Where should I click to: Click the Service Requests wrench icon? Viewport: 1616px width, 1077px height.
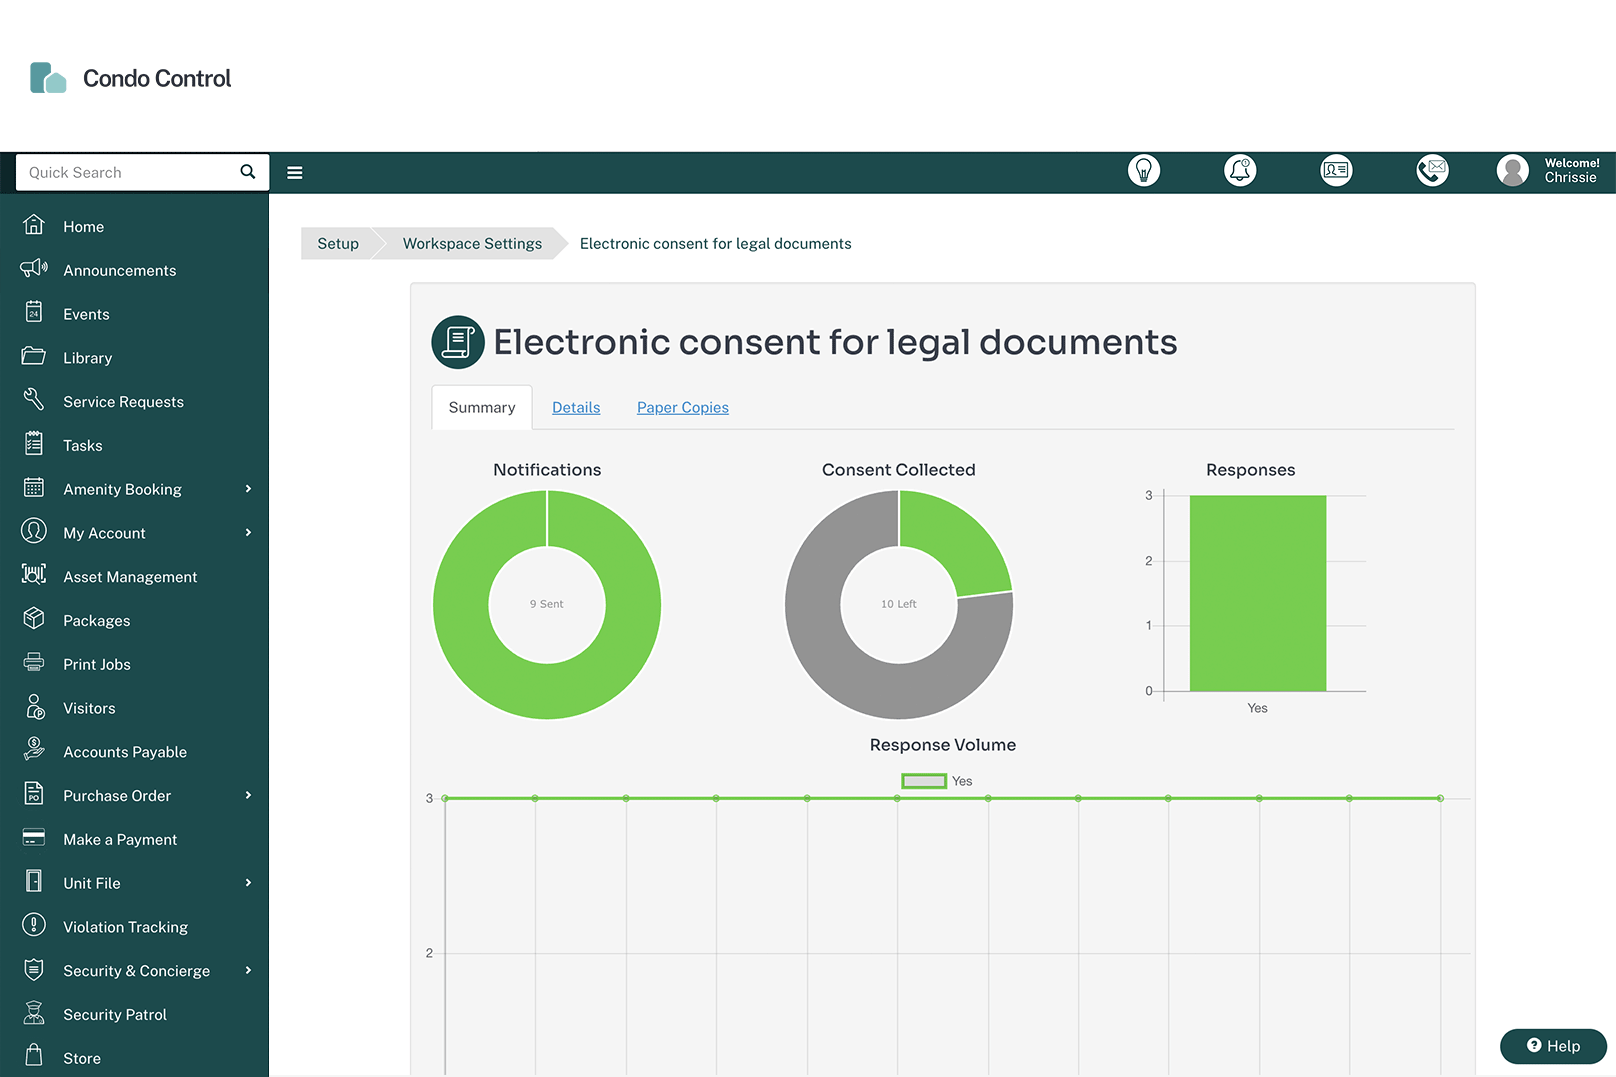(x=34, y=400)
